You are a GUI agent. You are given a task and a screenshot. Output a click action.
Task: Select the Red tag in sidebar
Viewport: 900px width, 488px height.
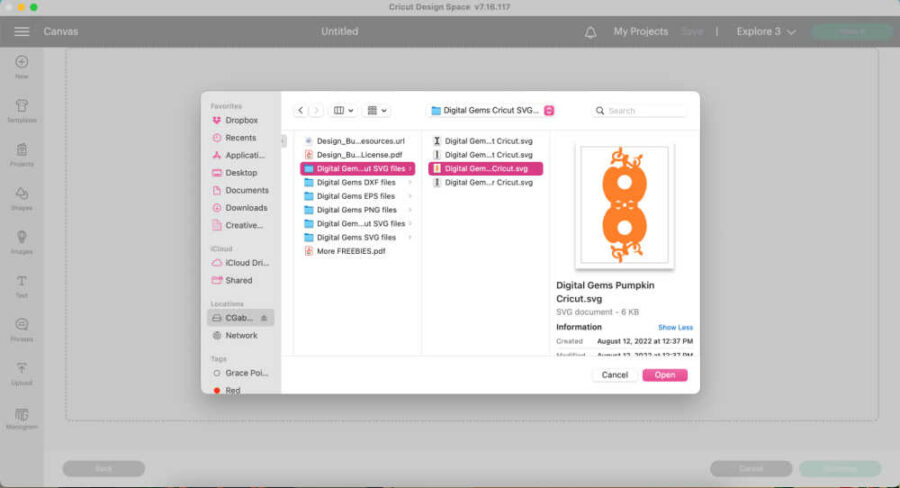233,390
